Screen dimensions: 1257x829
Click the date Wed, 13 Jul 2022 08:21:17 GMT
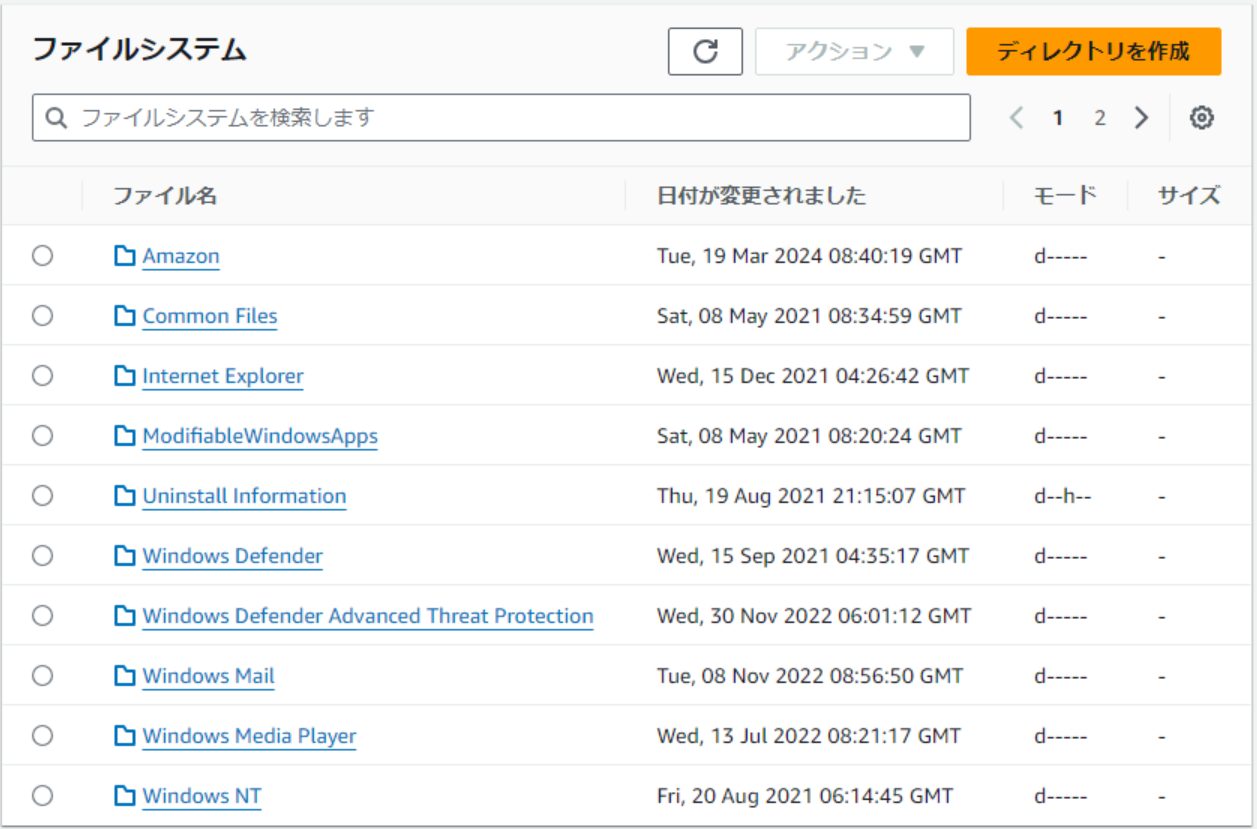coord(809,736)
